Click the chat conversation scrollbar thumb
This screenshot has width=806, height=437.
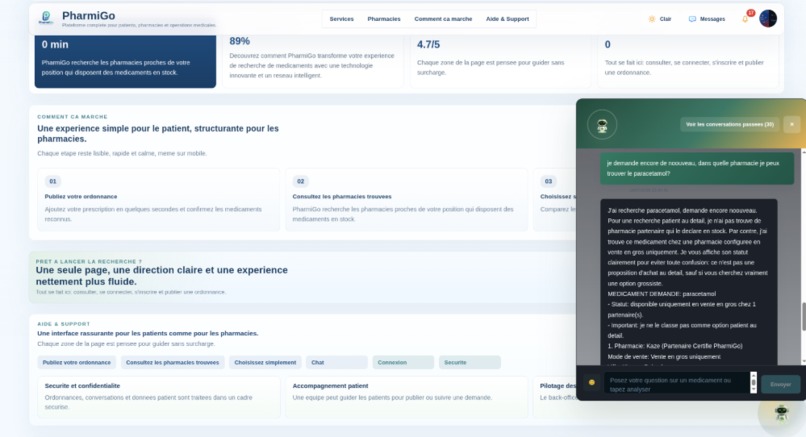pos(803,317)
